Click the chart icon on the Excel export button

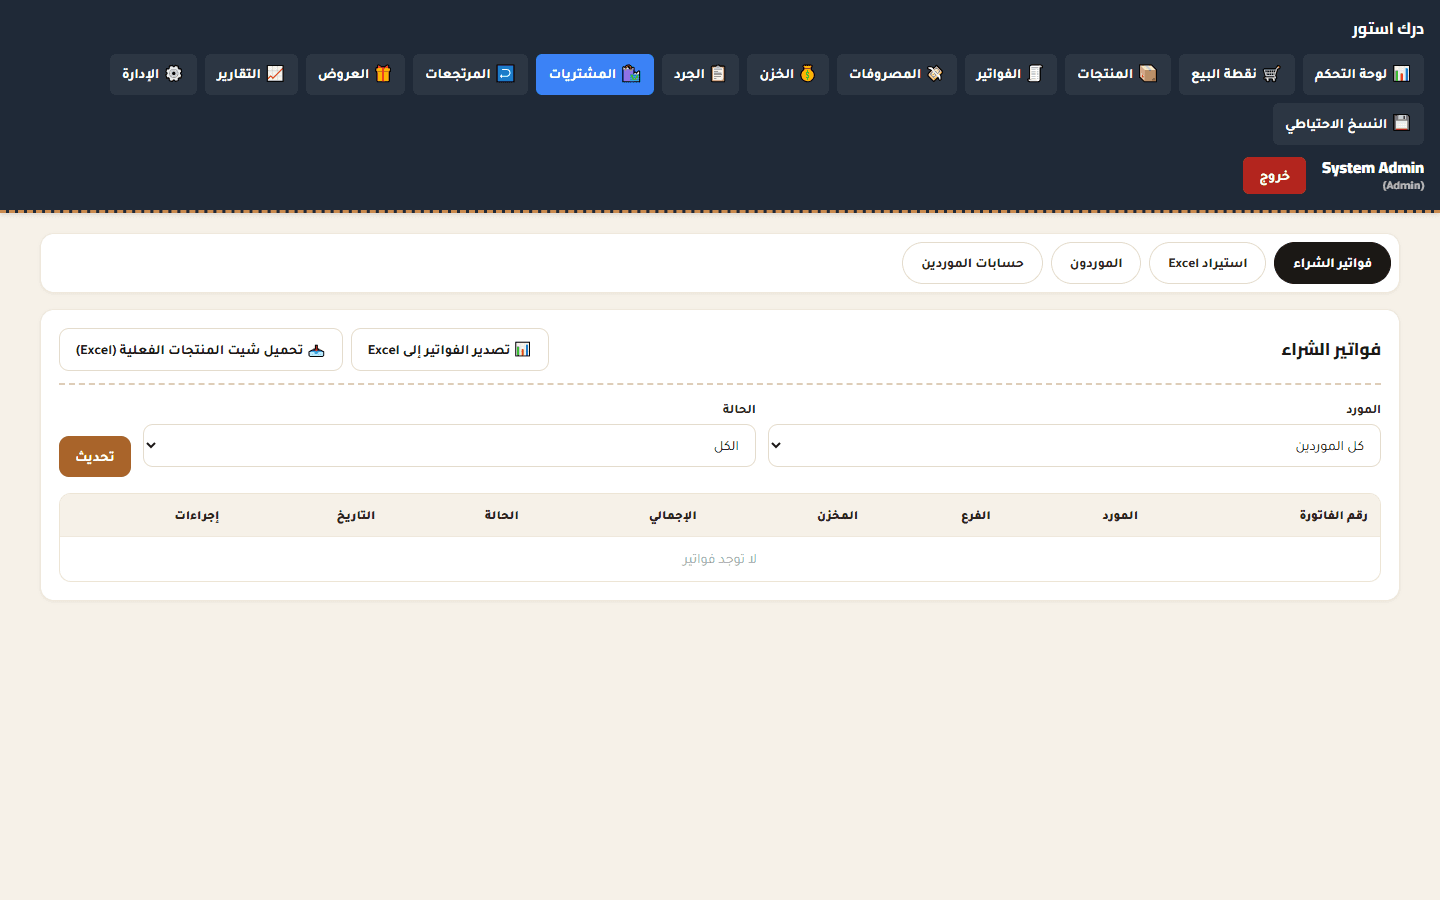point(522,350)
